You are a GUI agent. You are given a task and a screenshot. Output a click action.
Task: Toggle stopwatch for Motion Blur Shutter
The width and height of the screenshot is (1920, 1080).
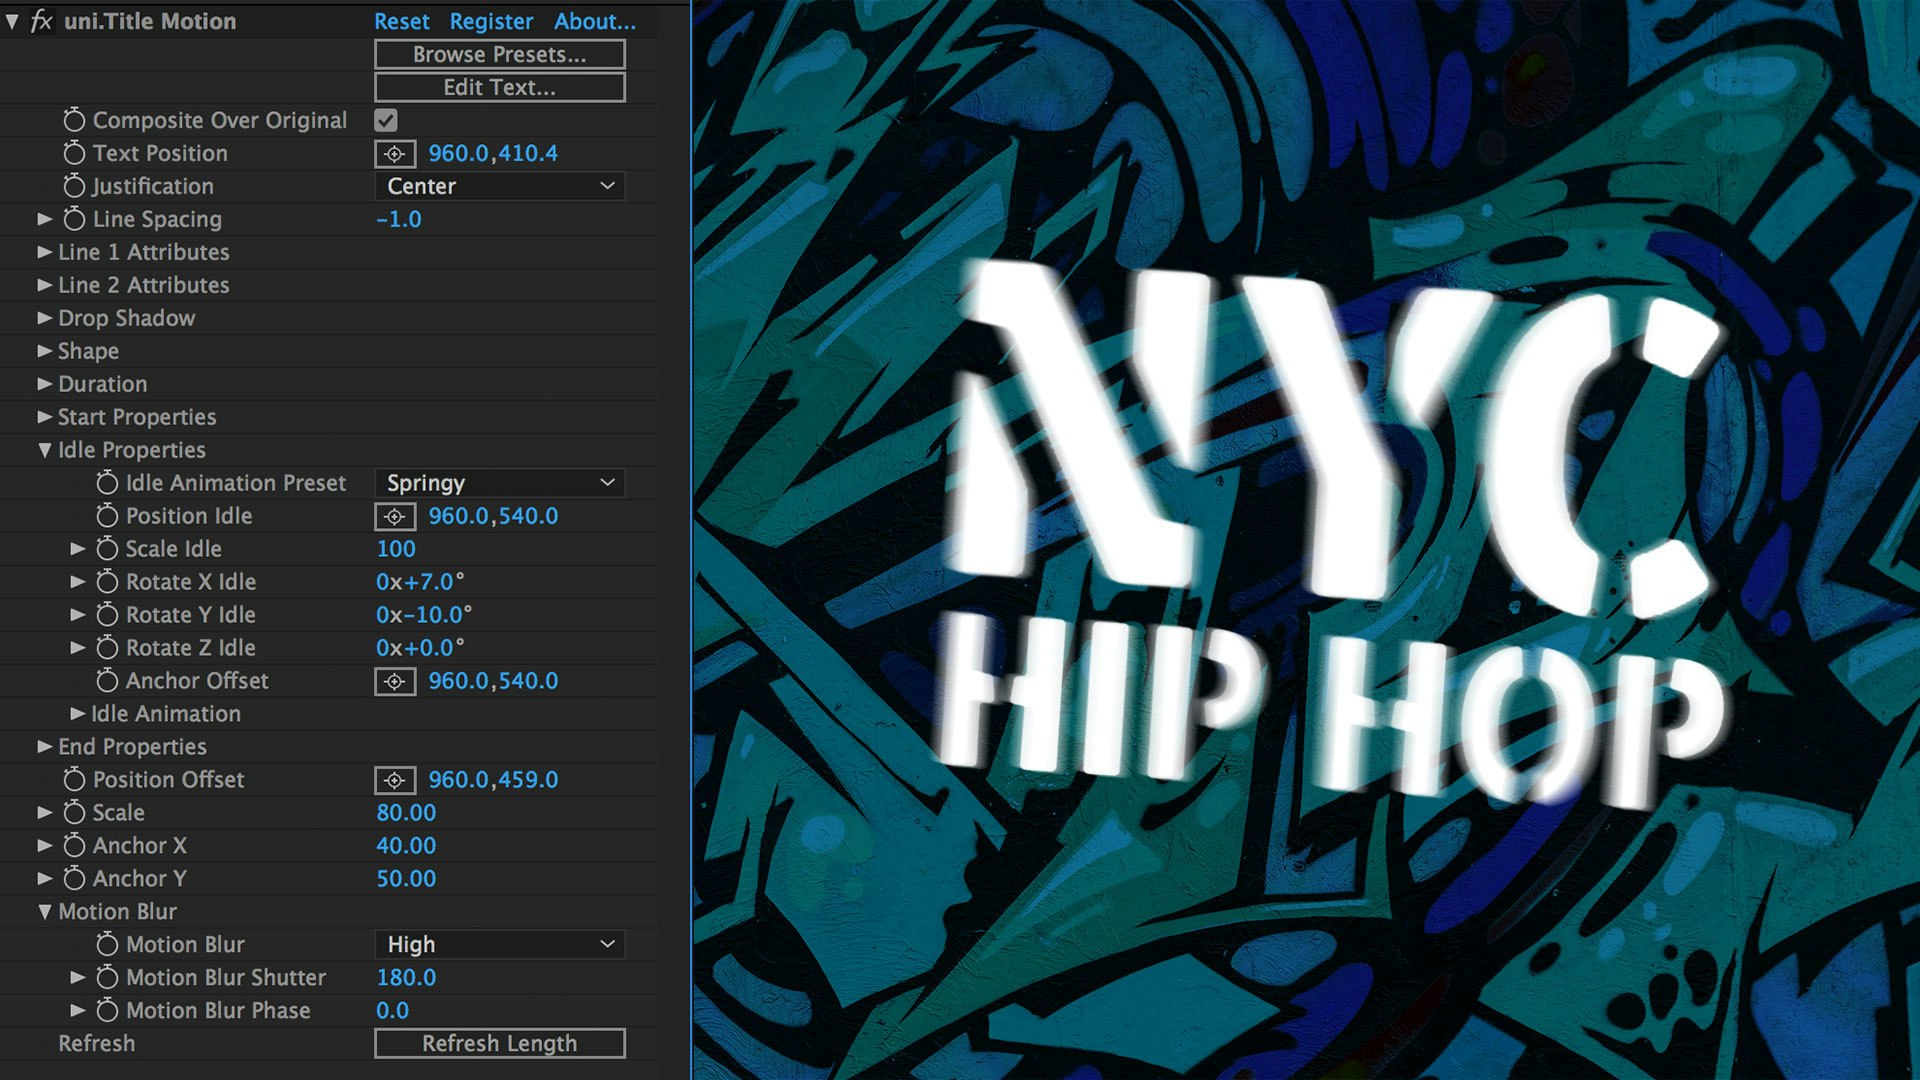pyautogui.click(x=107, y=978)
